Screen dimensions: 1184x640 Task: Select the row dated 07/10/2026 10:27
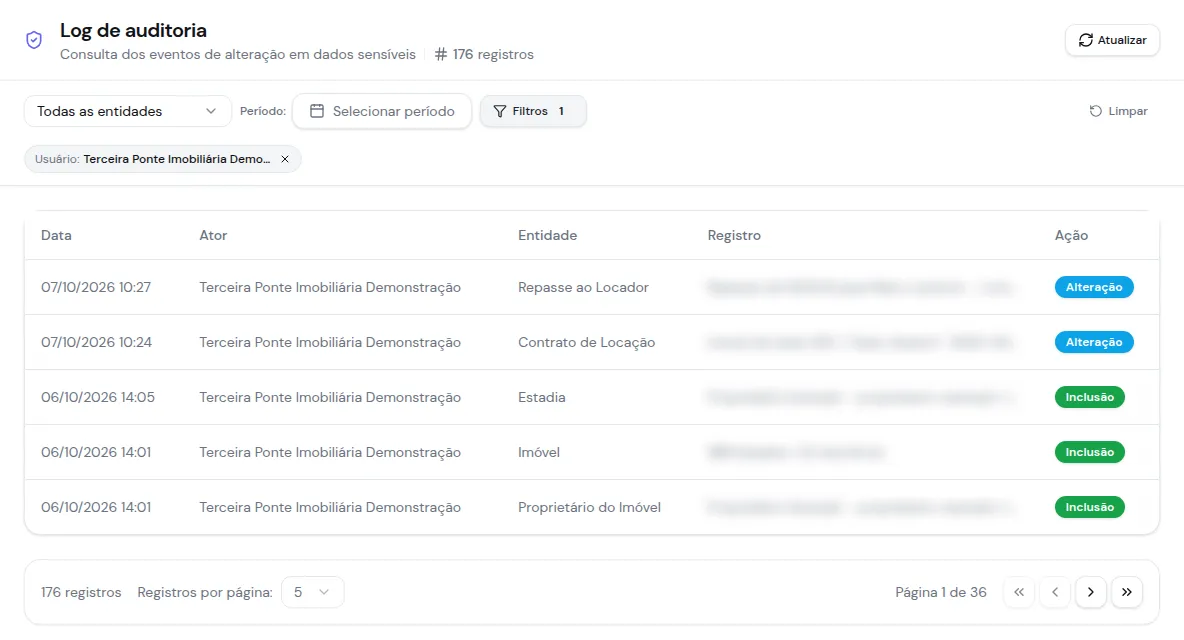click(592, 288)
